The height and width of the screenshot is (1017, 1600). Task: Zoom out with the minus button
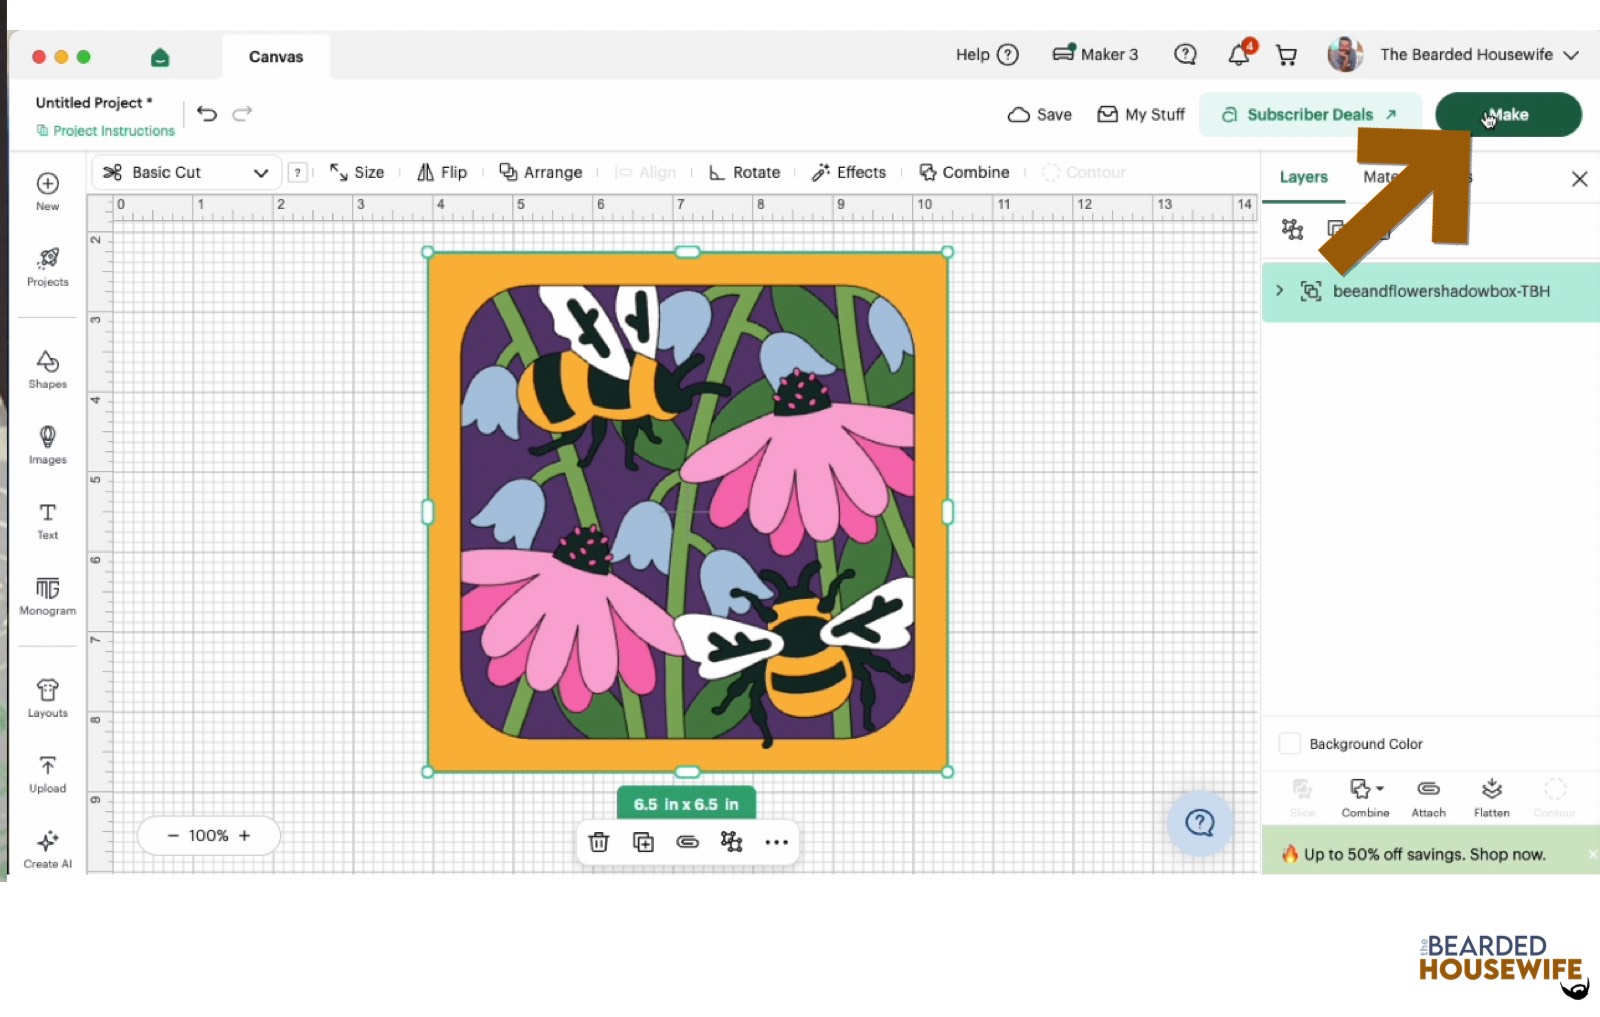(173, 835)
